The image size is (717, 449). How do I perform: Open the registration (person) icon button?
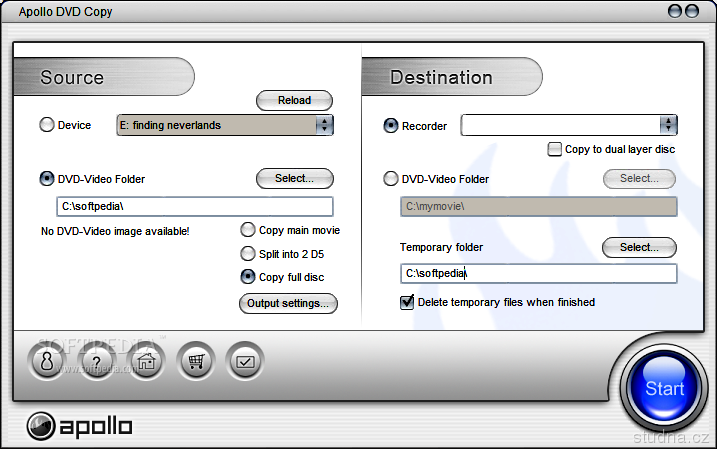tap(47, 361)
